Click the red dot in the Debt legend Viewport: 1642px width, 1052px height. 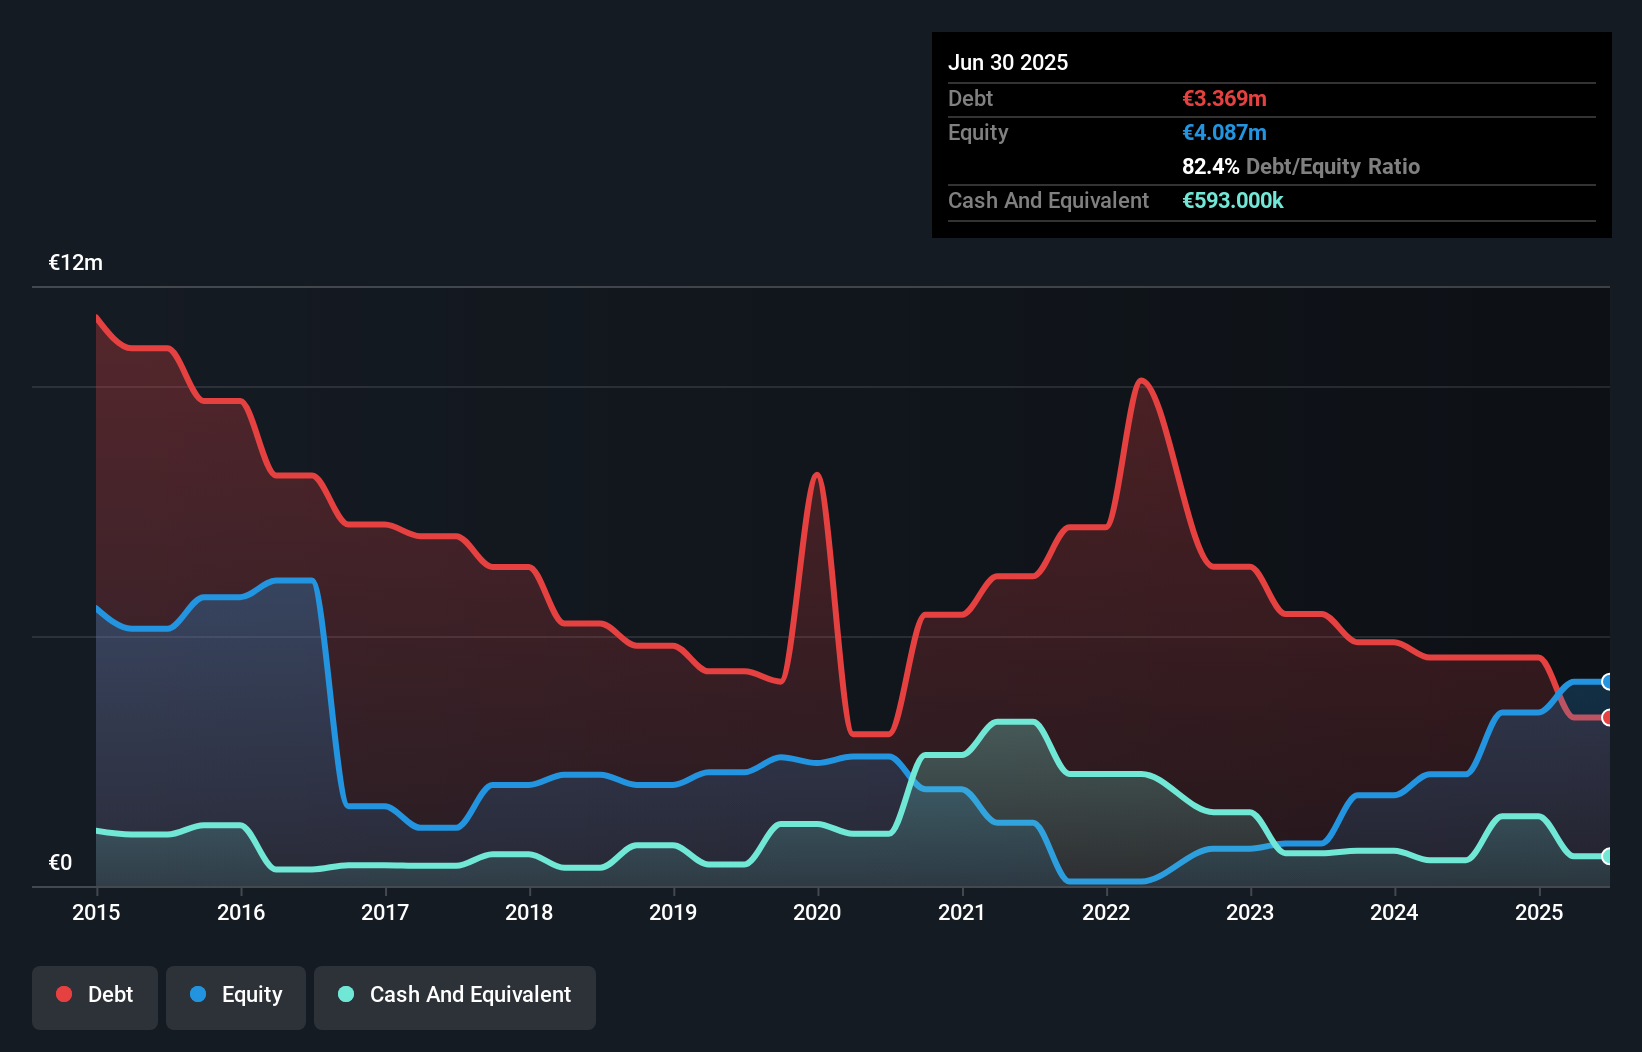pyautogui.click(x=64, y=994)
